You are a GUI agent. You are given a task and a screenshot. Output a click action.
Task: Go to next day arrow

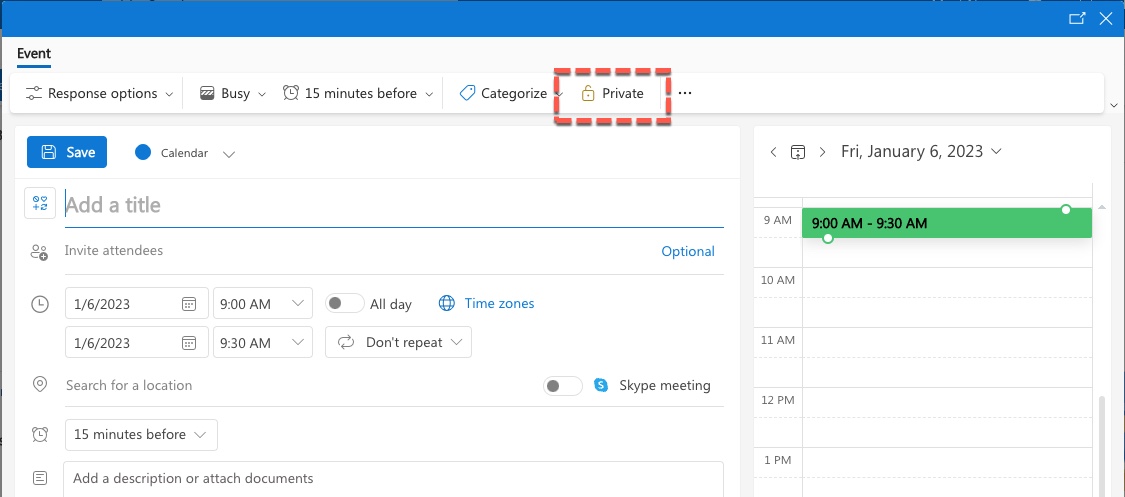click(x=822, y=152)
